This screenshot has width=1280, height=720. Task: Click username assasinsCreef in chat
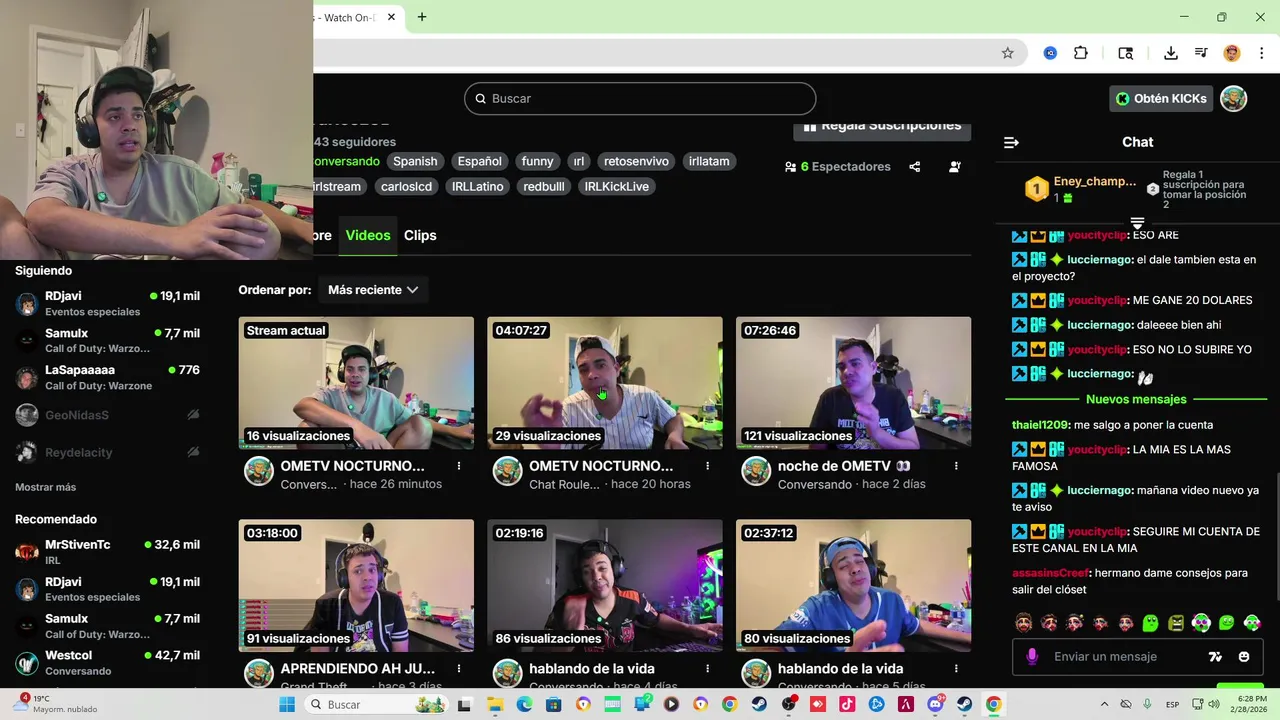tap(1050, 573)
